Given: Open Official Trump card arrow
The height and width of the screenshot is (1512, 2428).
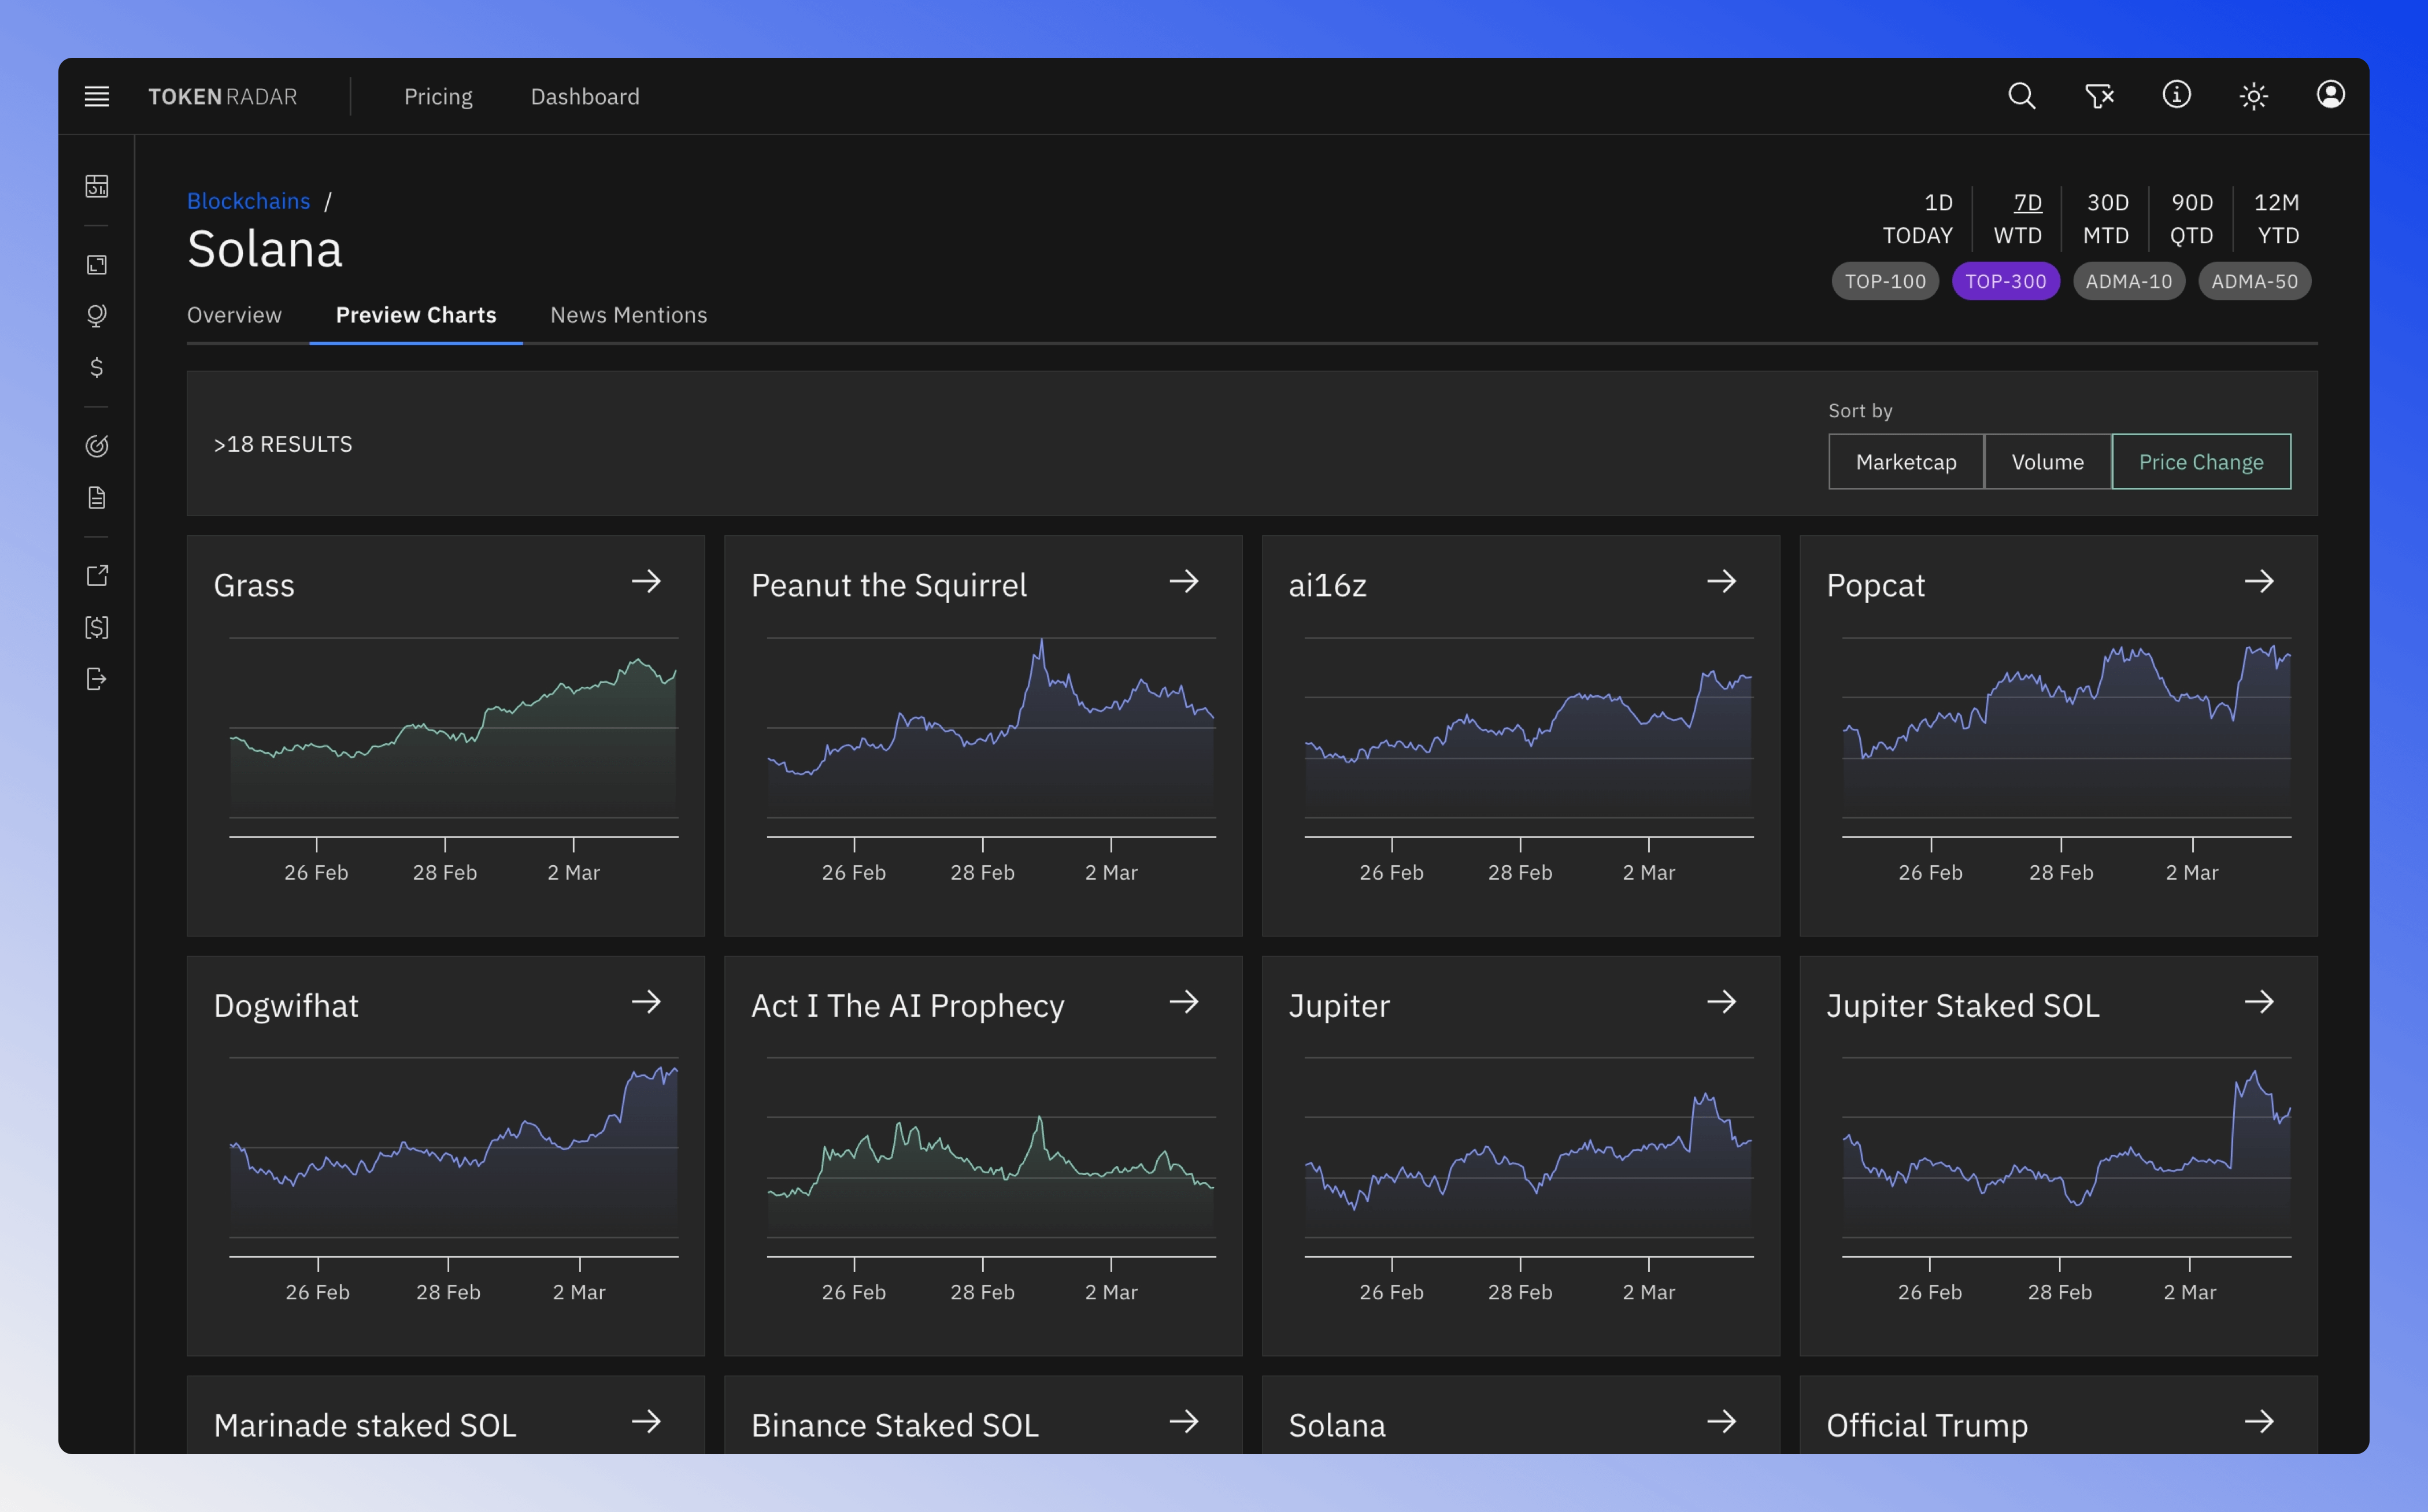Looking at the screenshot, I should (x=2259, y=1422).
